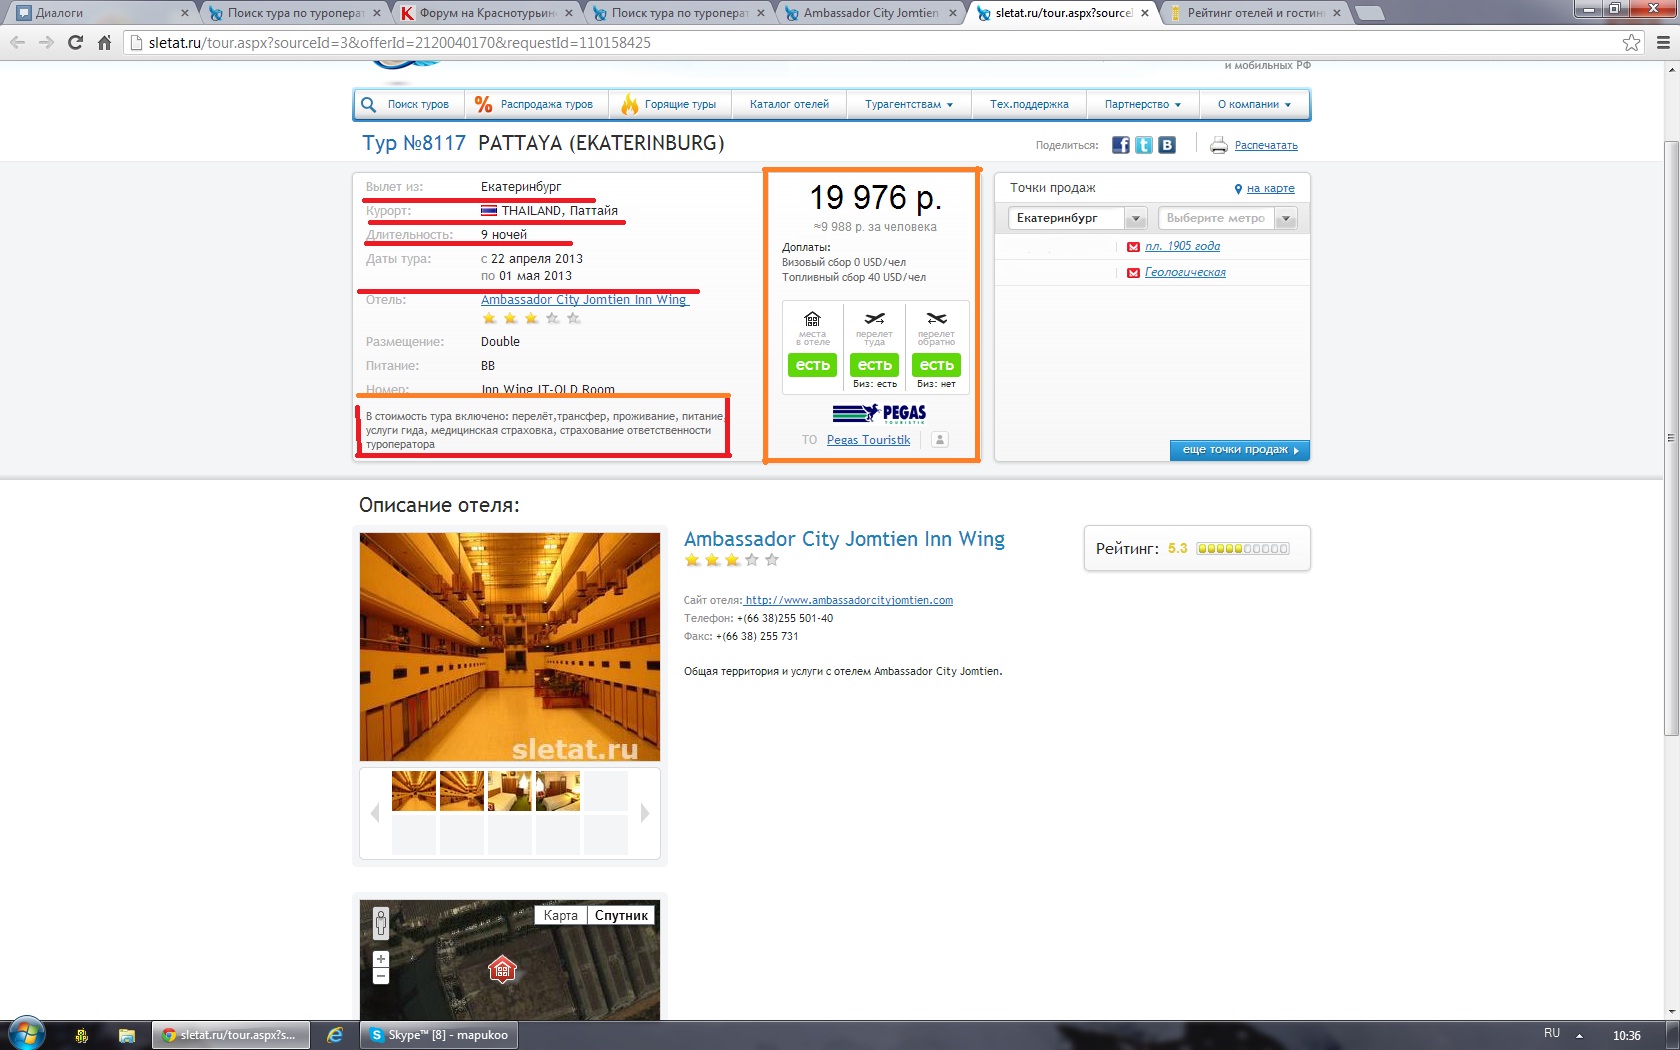Open the пл. 1905 года sales point
The image size is (1680, 1050).
[x=1182, y=246]
